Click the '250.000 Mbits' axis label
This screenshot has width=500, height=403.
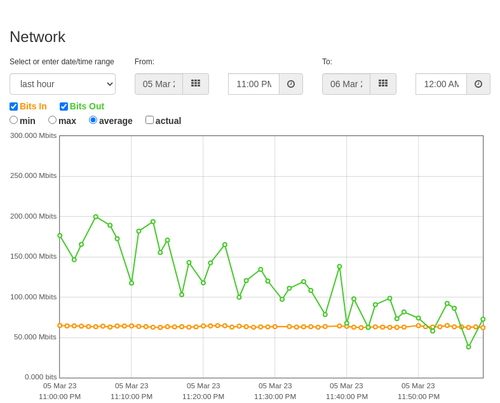click(33, 176)
